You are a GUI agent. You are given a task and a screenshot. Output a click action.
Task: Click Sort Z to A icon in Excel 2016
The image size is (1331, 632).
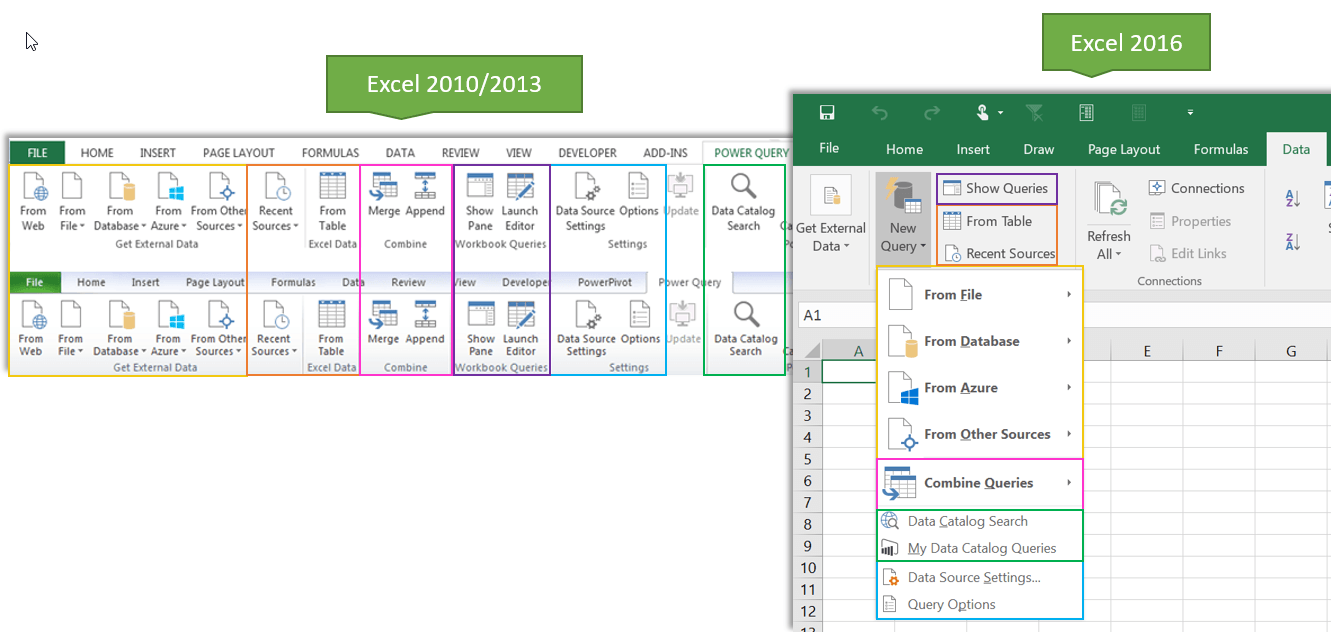pyautogui.click(x=1291, y=240)
